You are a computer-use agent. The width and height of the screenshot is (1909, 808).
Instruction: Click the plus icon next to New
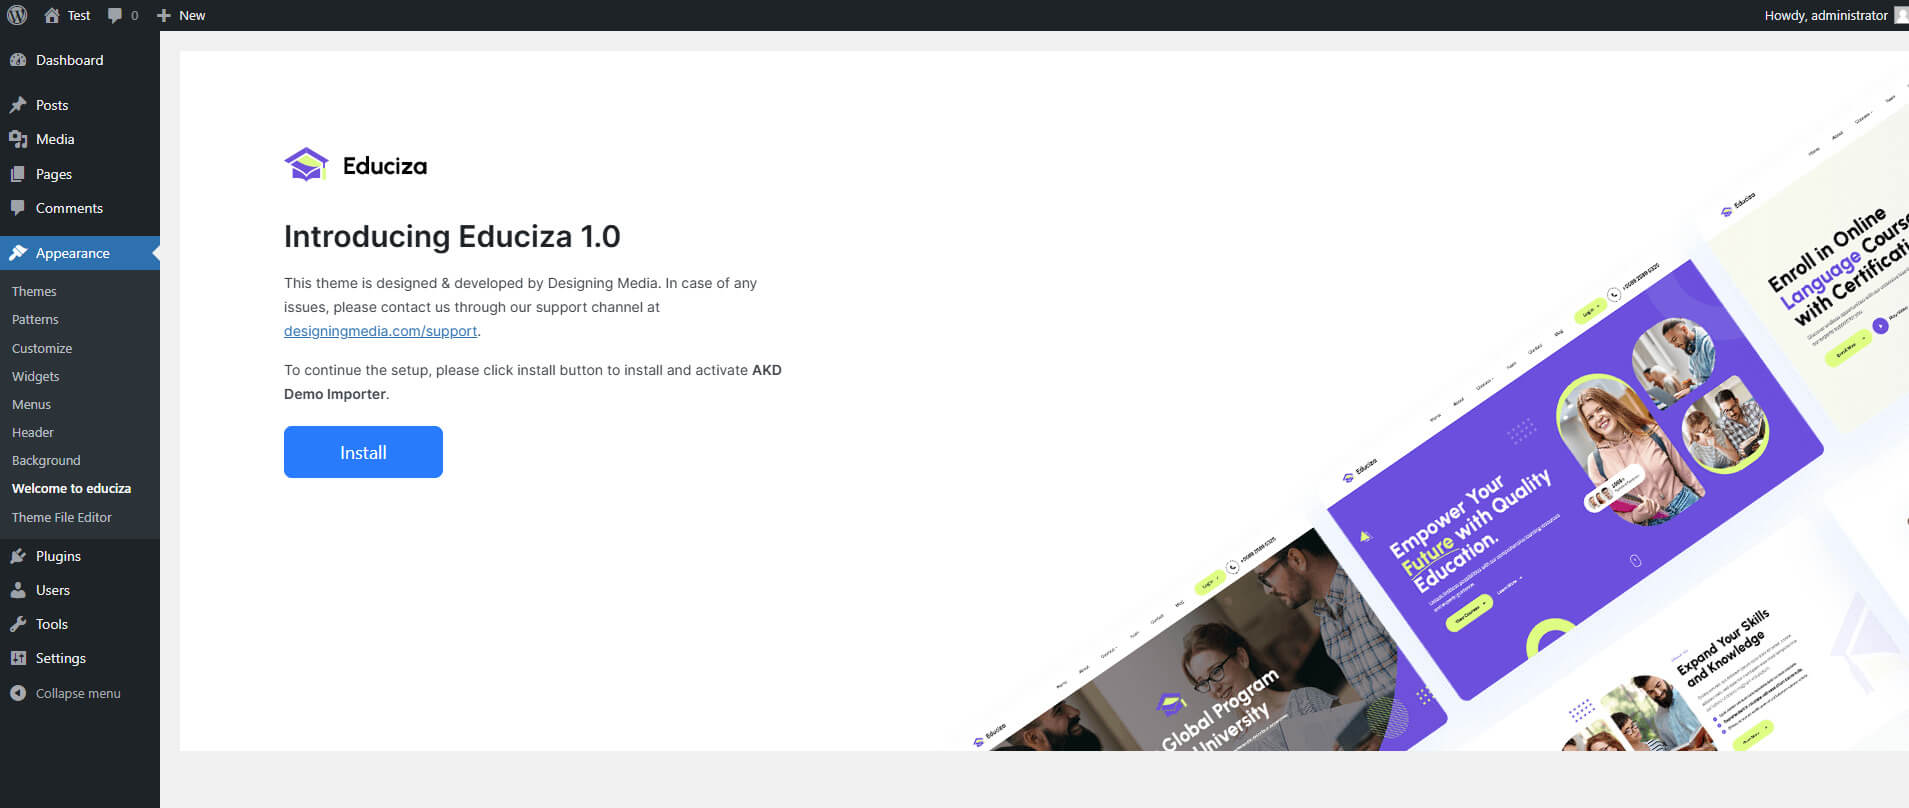[x=164, y=15]
